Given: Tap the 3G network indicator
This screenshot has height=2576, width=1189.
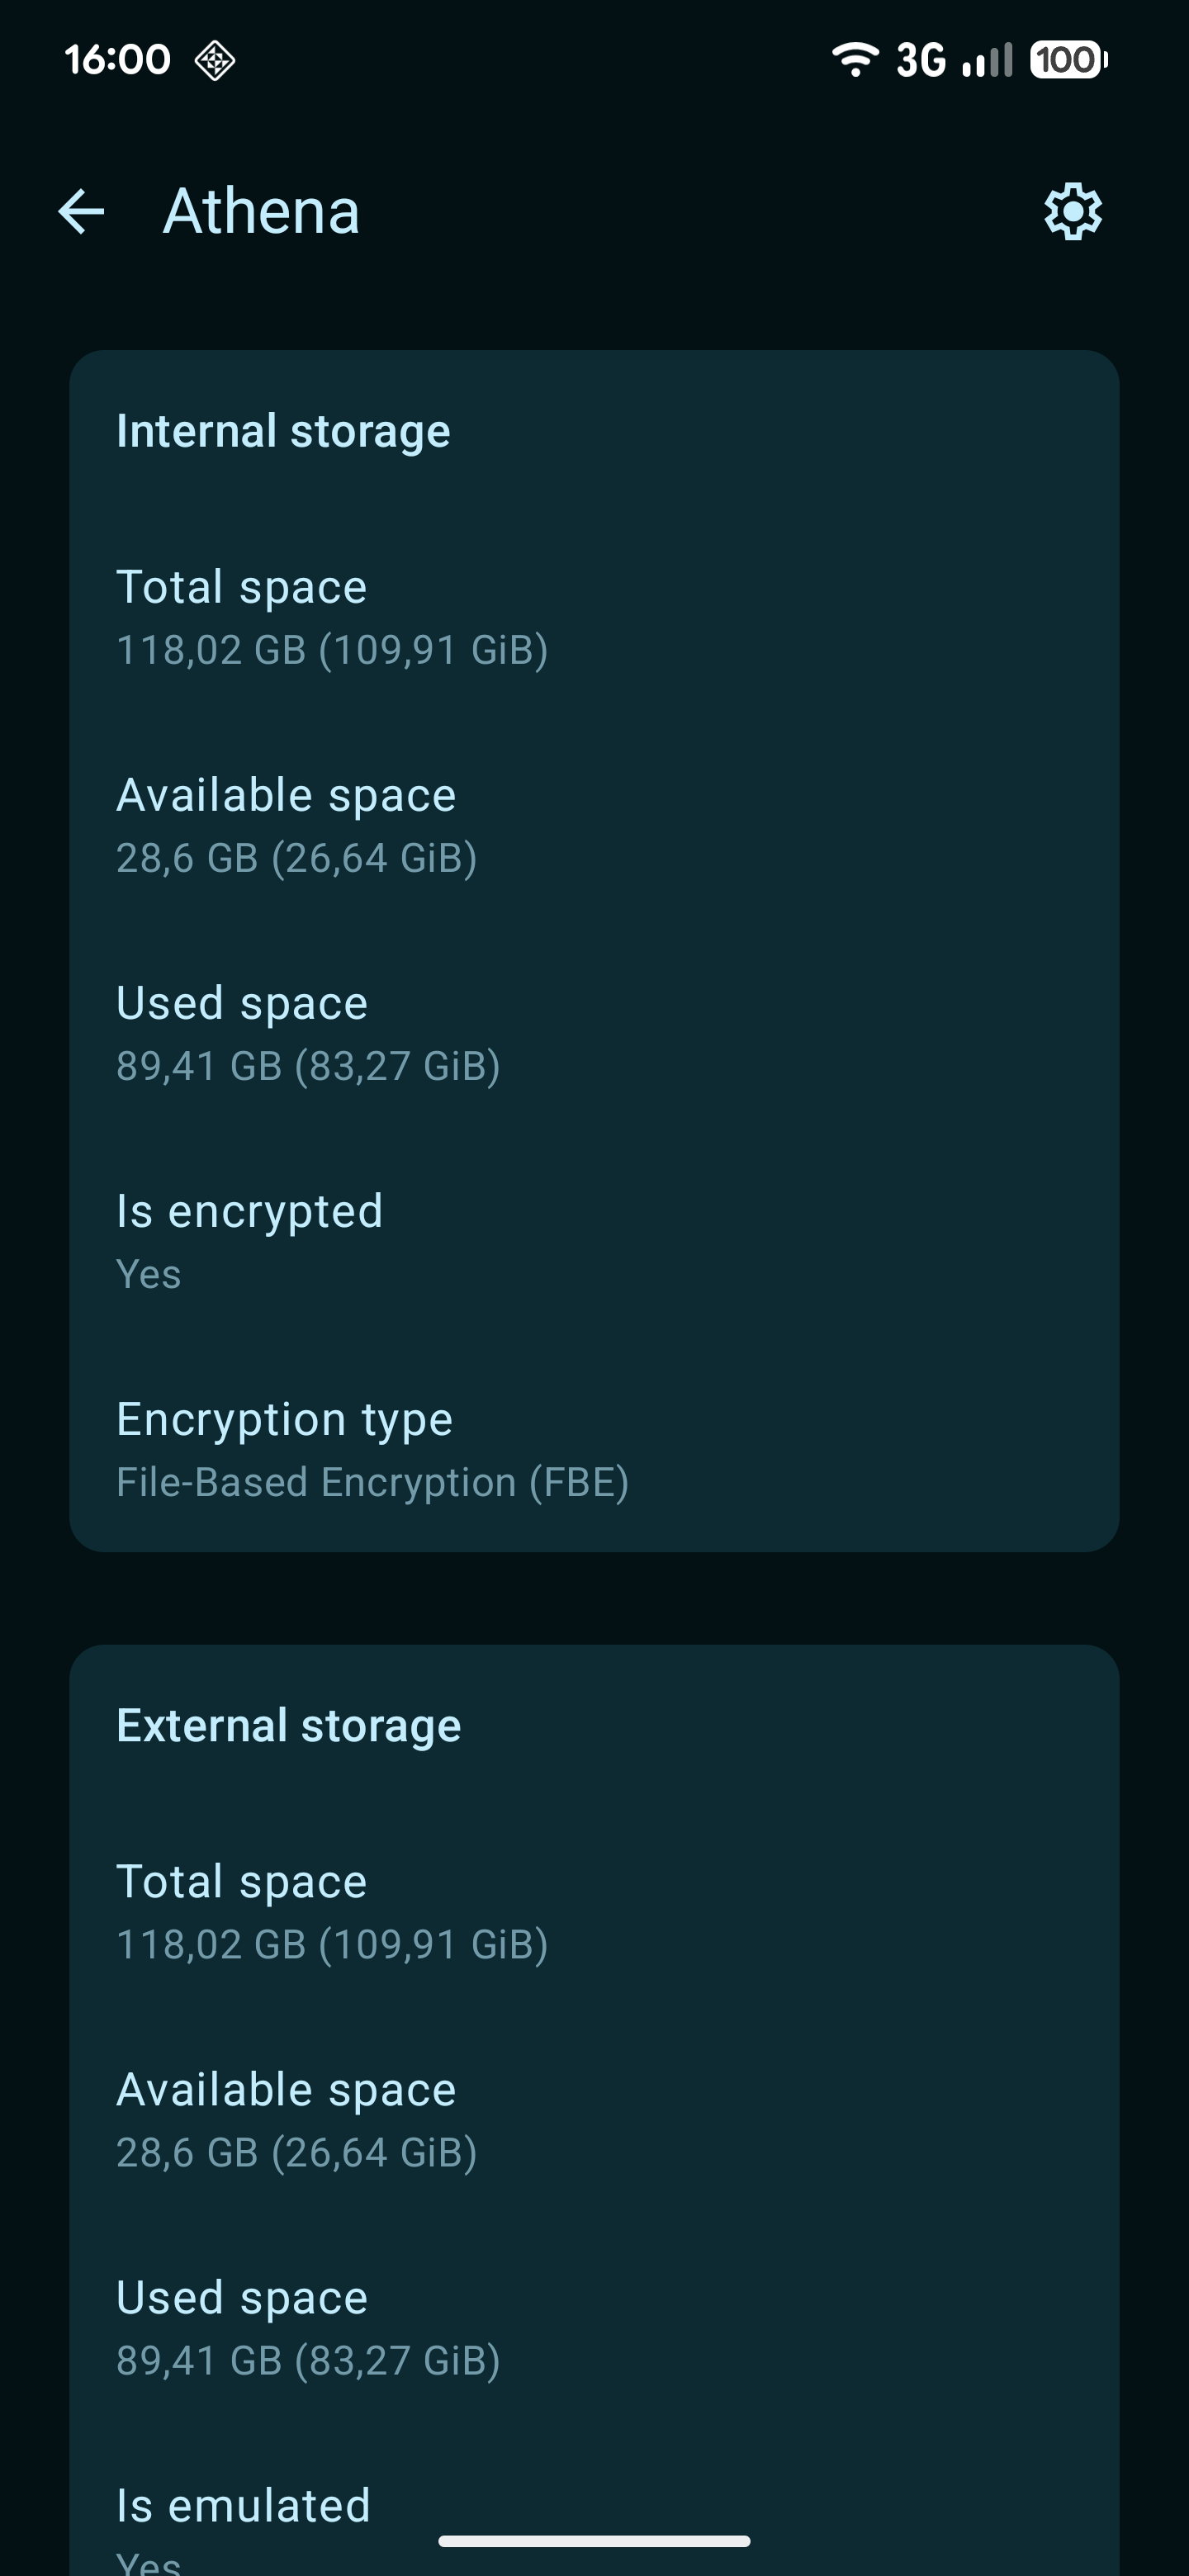Looking at the screenshot, I should pyautogui.click(x=920, y=60).
